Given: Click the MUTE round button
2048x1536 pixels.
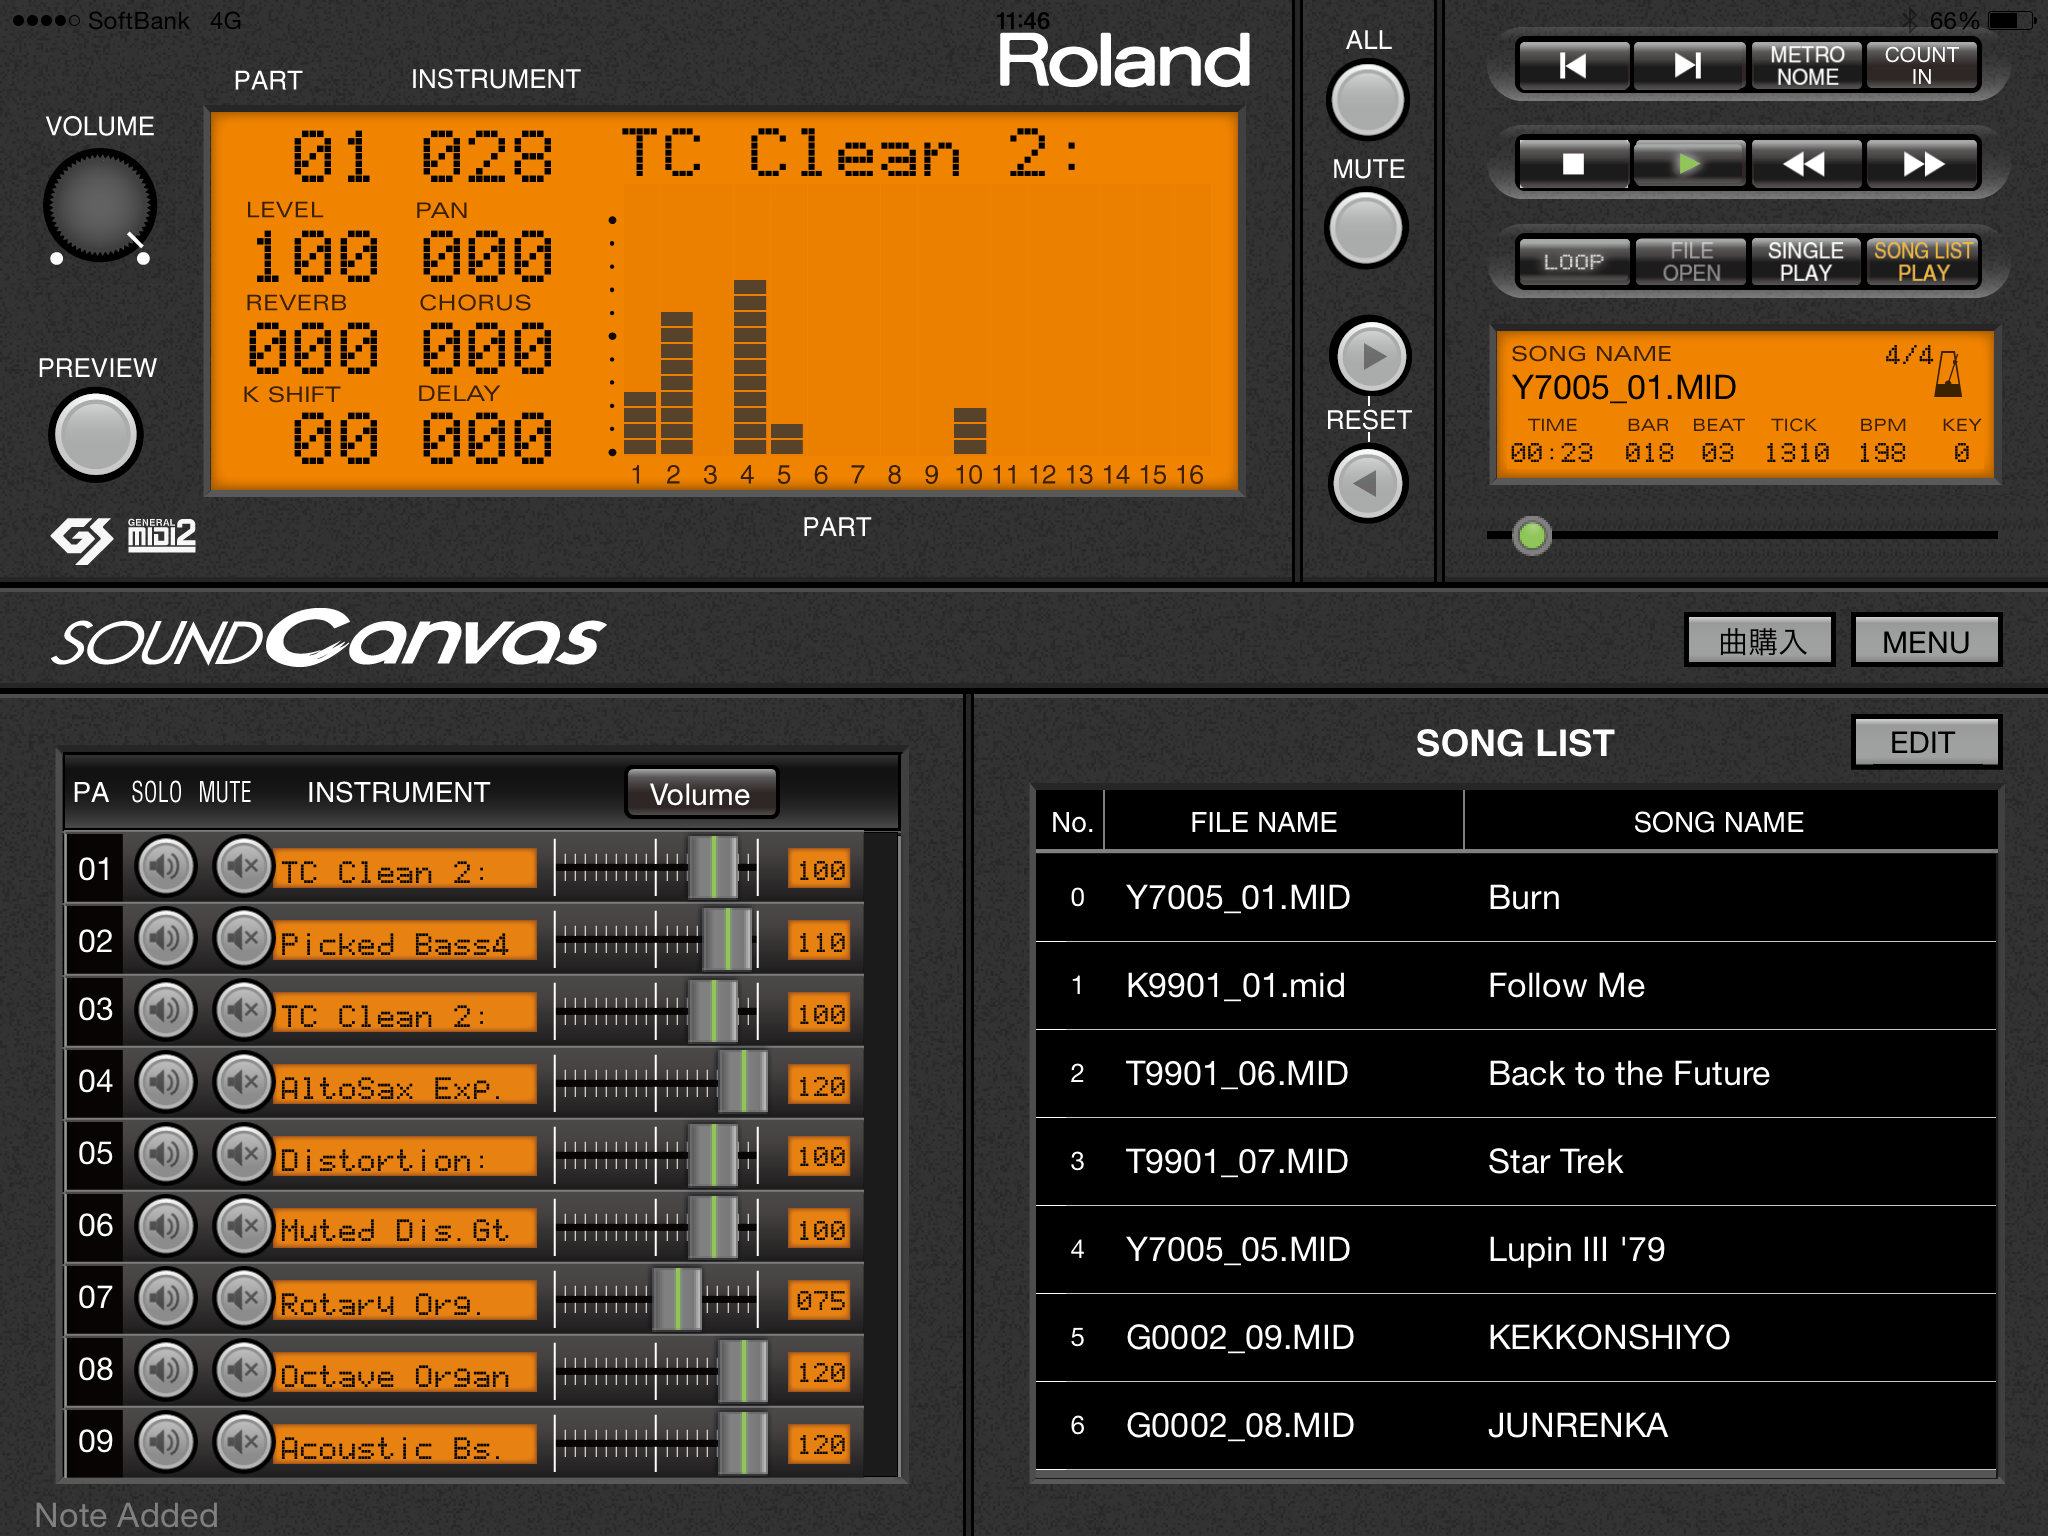Looking at the screenshot, I should 1367,229.
